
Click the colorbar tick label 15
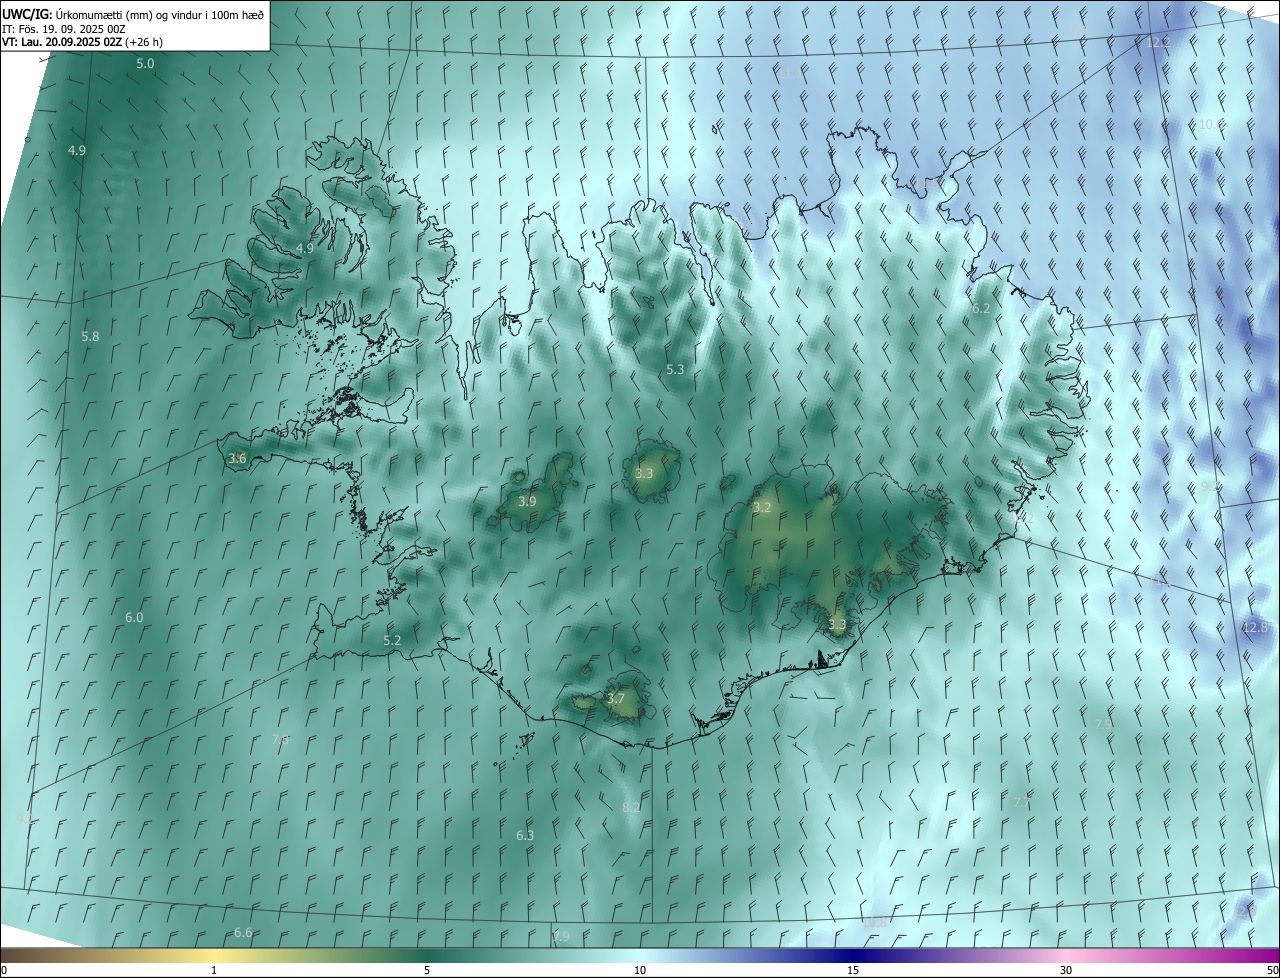tap(853, 971)
